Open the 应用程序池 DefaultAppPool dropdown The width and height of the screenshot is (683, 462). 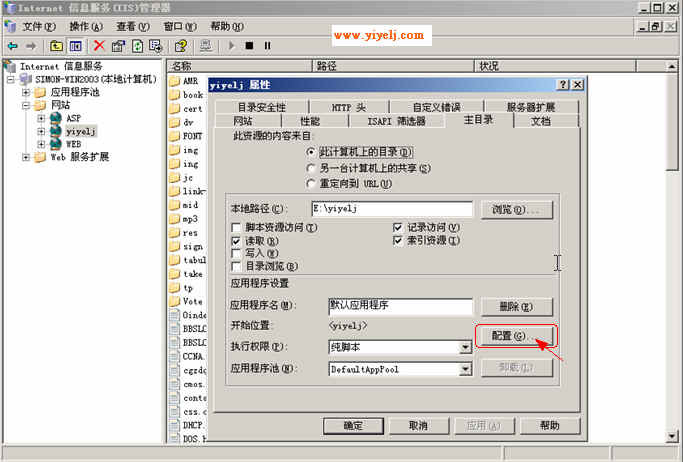[466, 369]
